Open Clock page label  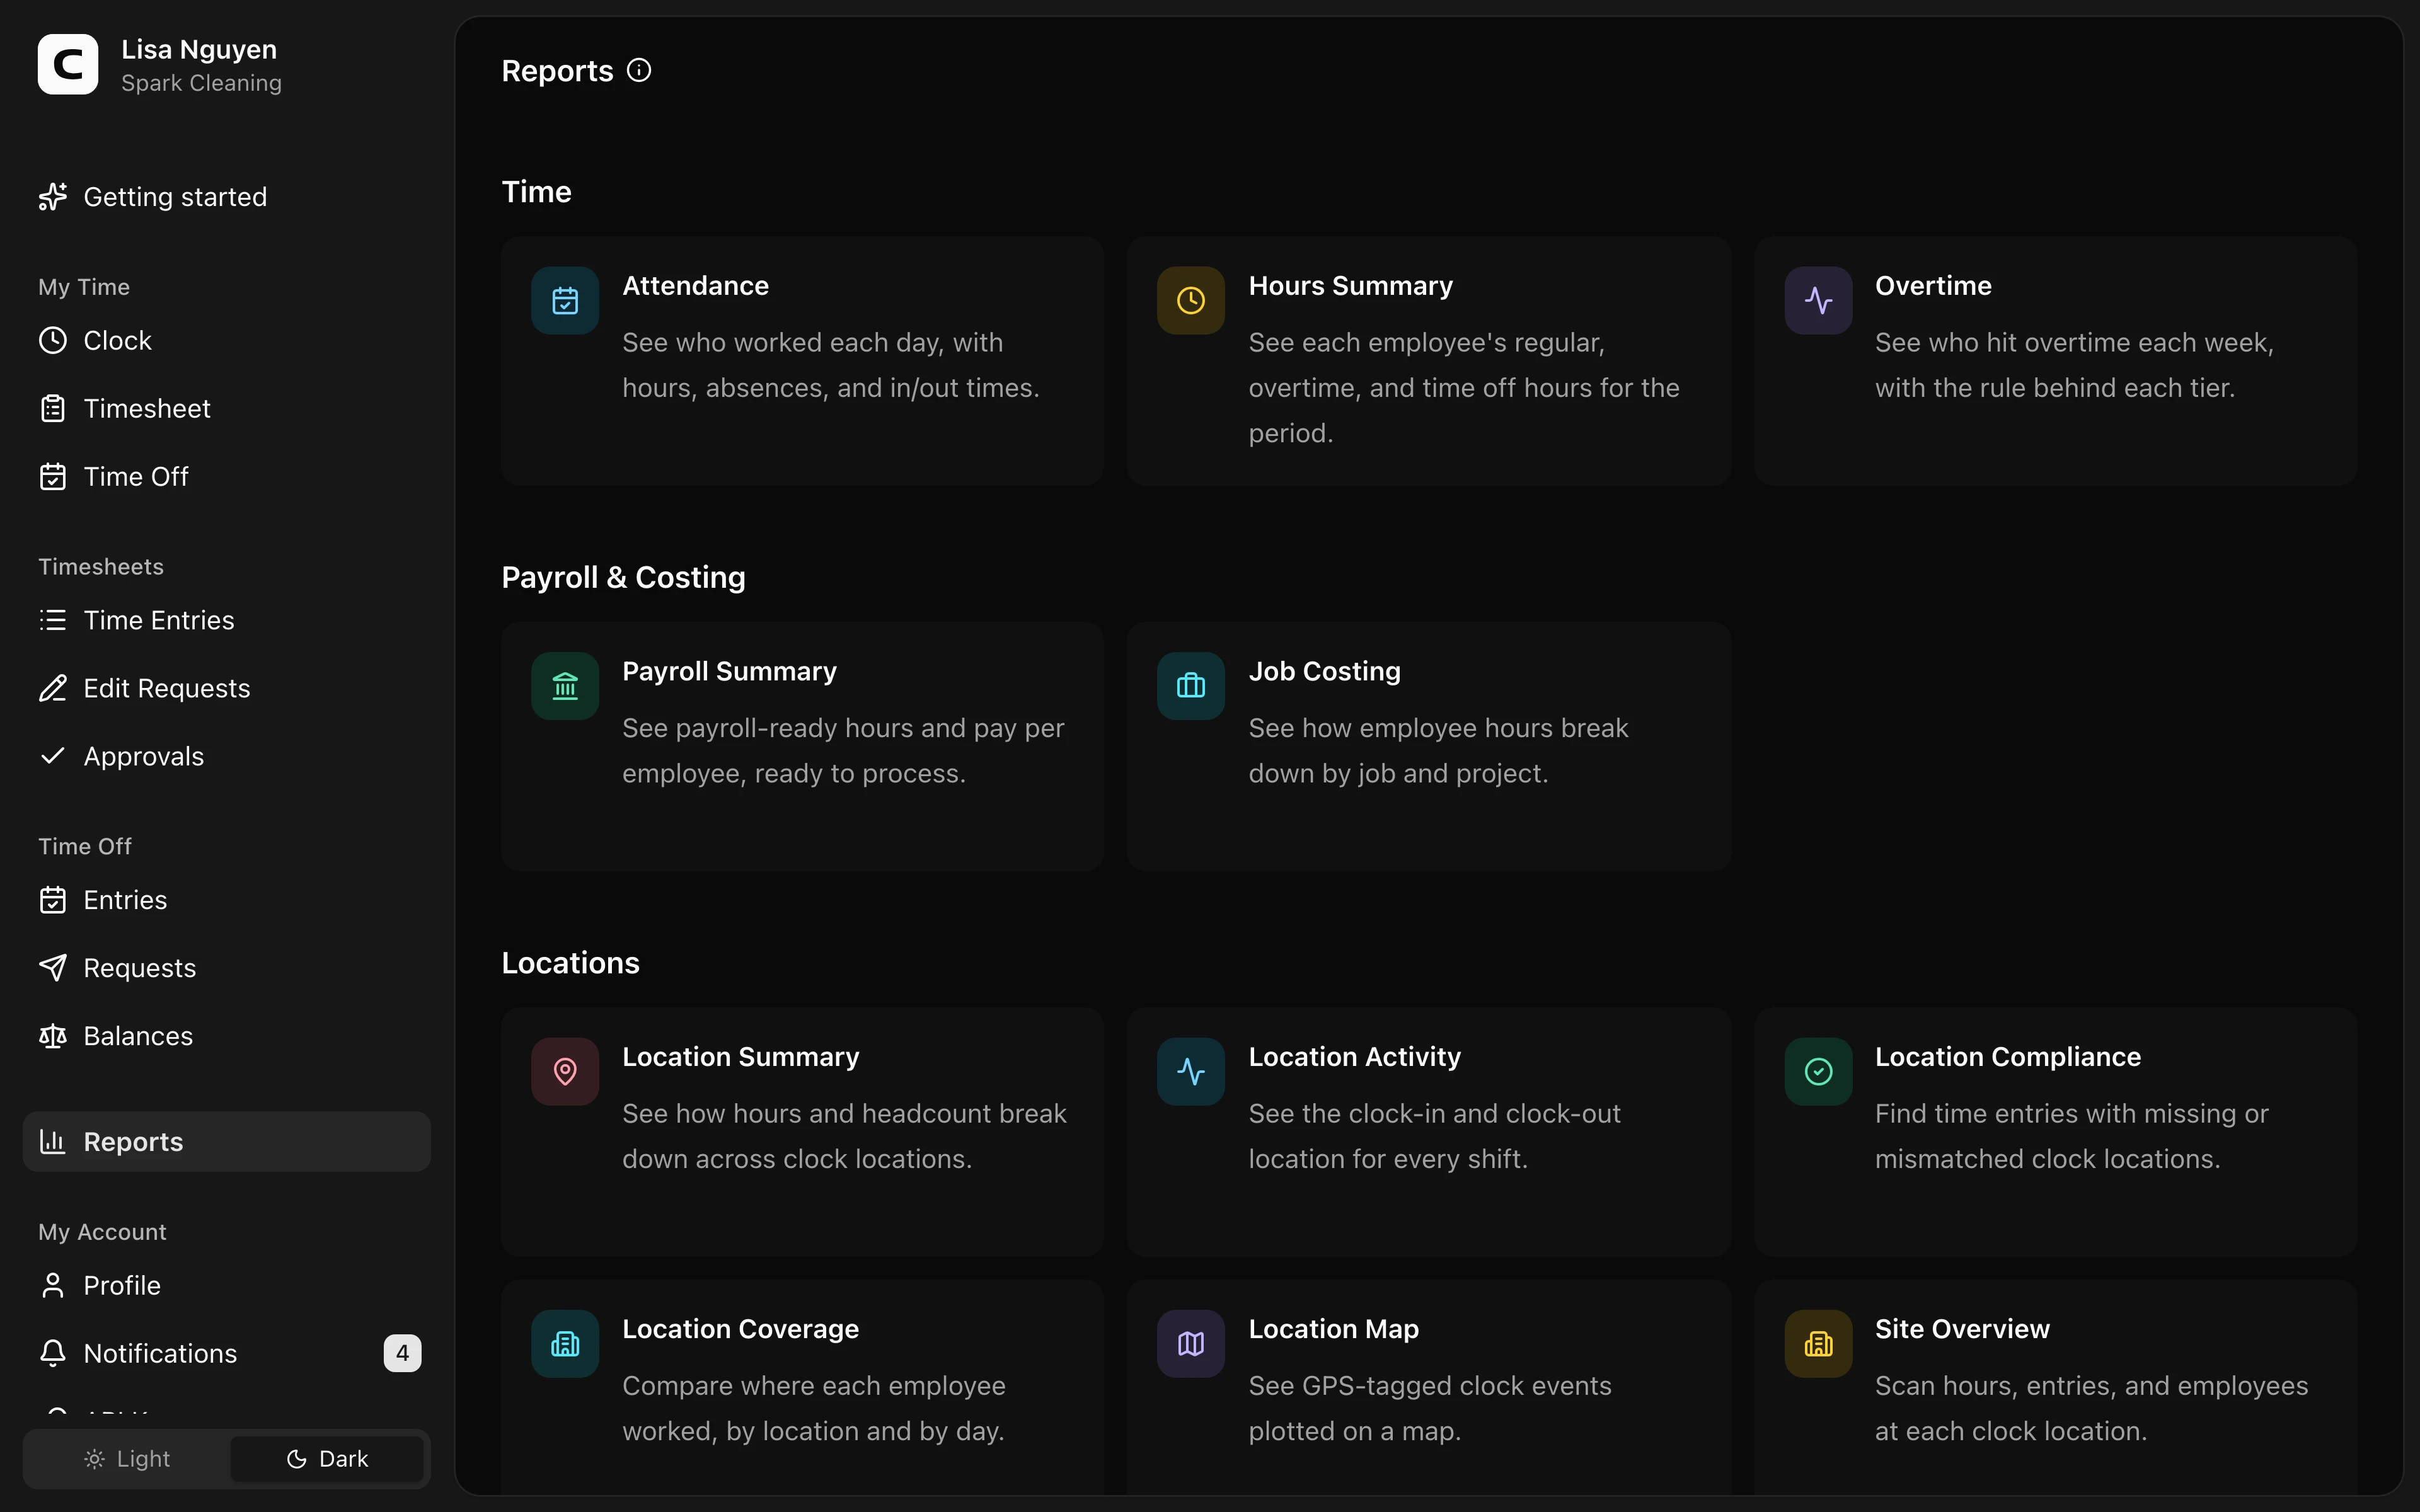click(117, 341)
